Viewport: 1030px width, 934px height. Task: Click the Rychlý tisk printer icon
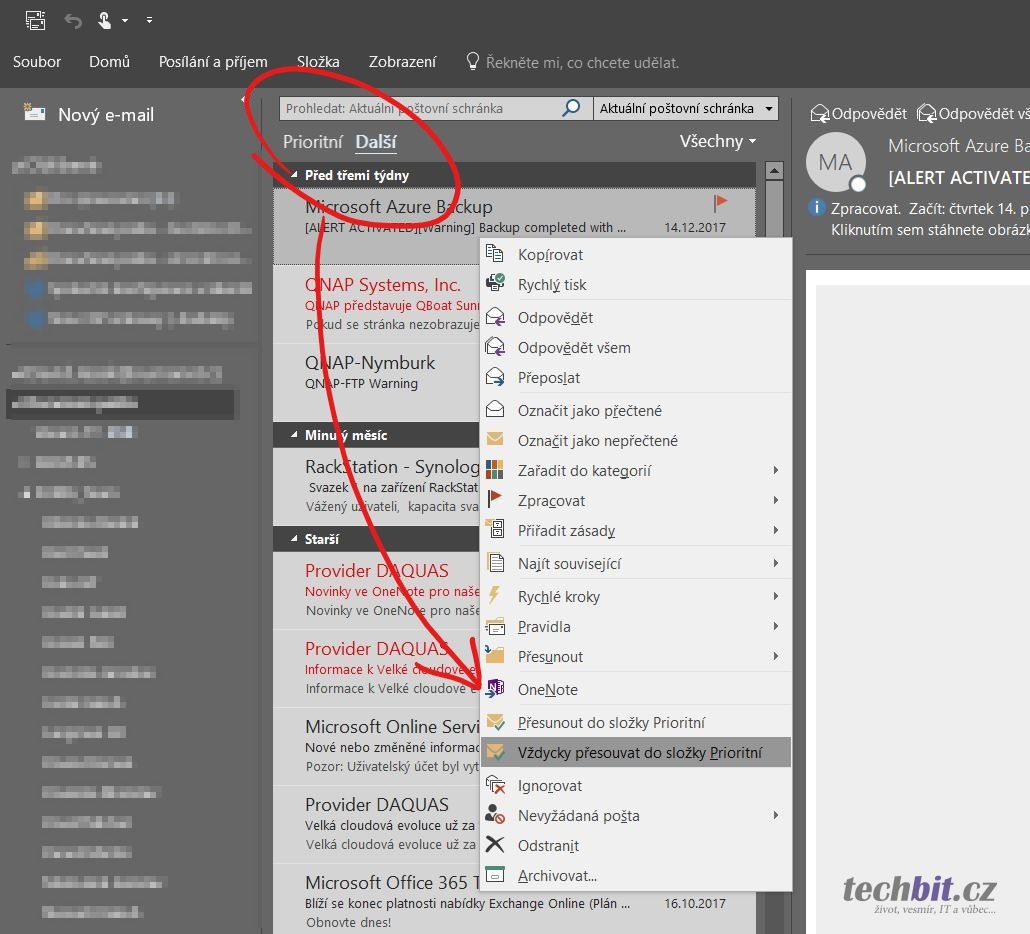(495, 284)
